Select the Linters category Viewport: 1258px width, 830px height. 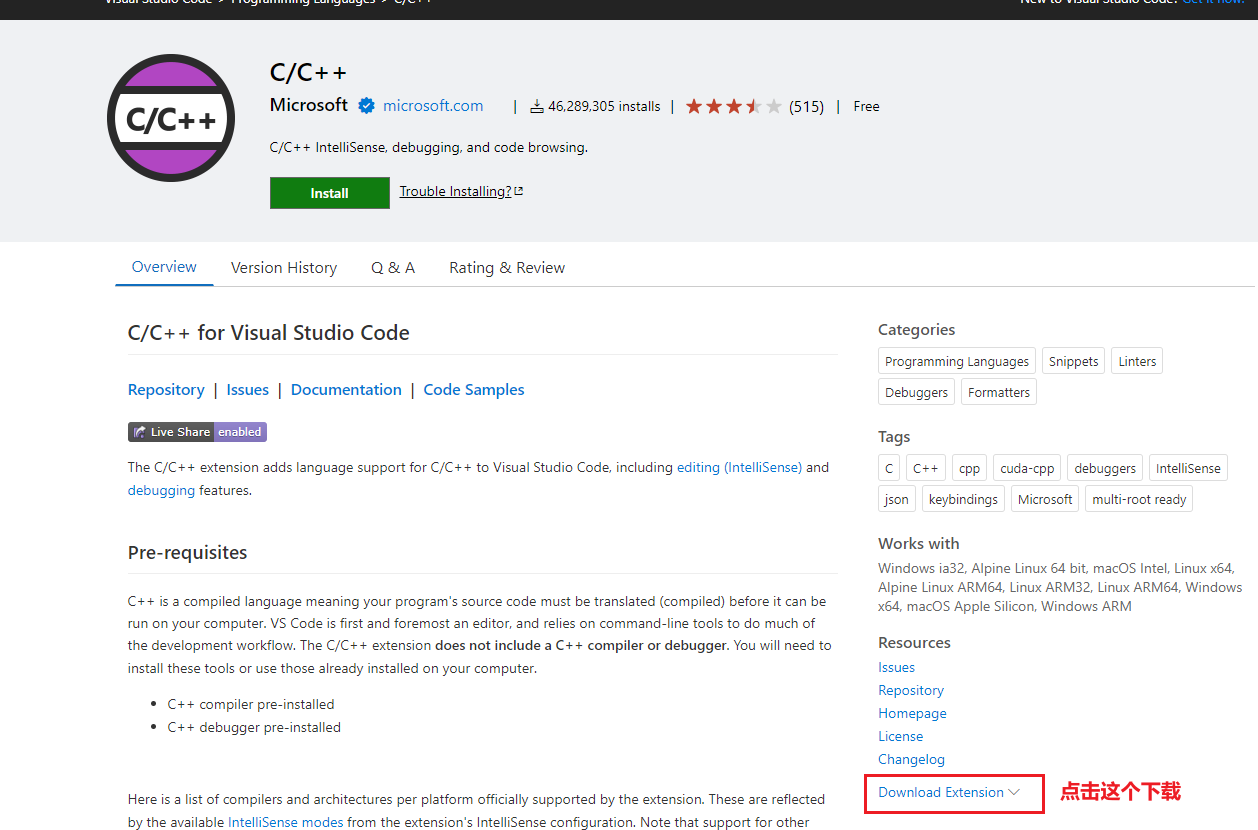coord(1137,361)
